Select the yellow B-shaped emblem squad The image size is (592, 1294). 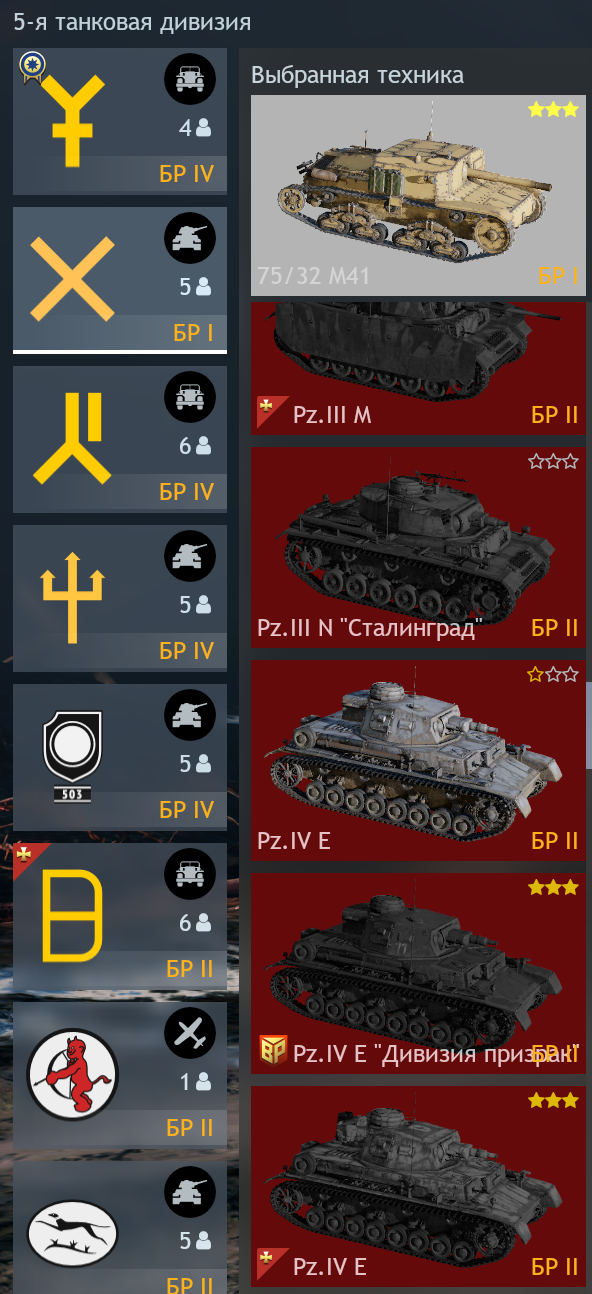120,916
